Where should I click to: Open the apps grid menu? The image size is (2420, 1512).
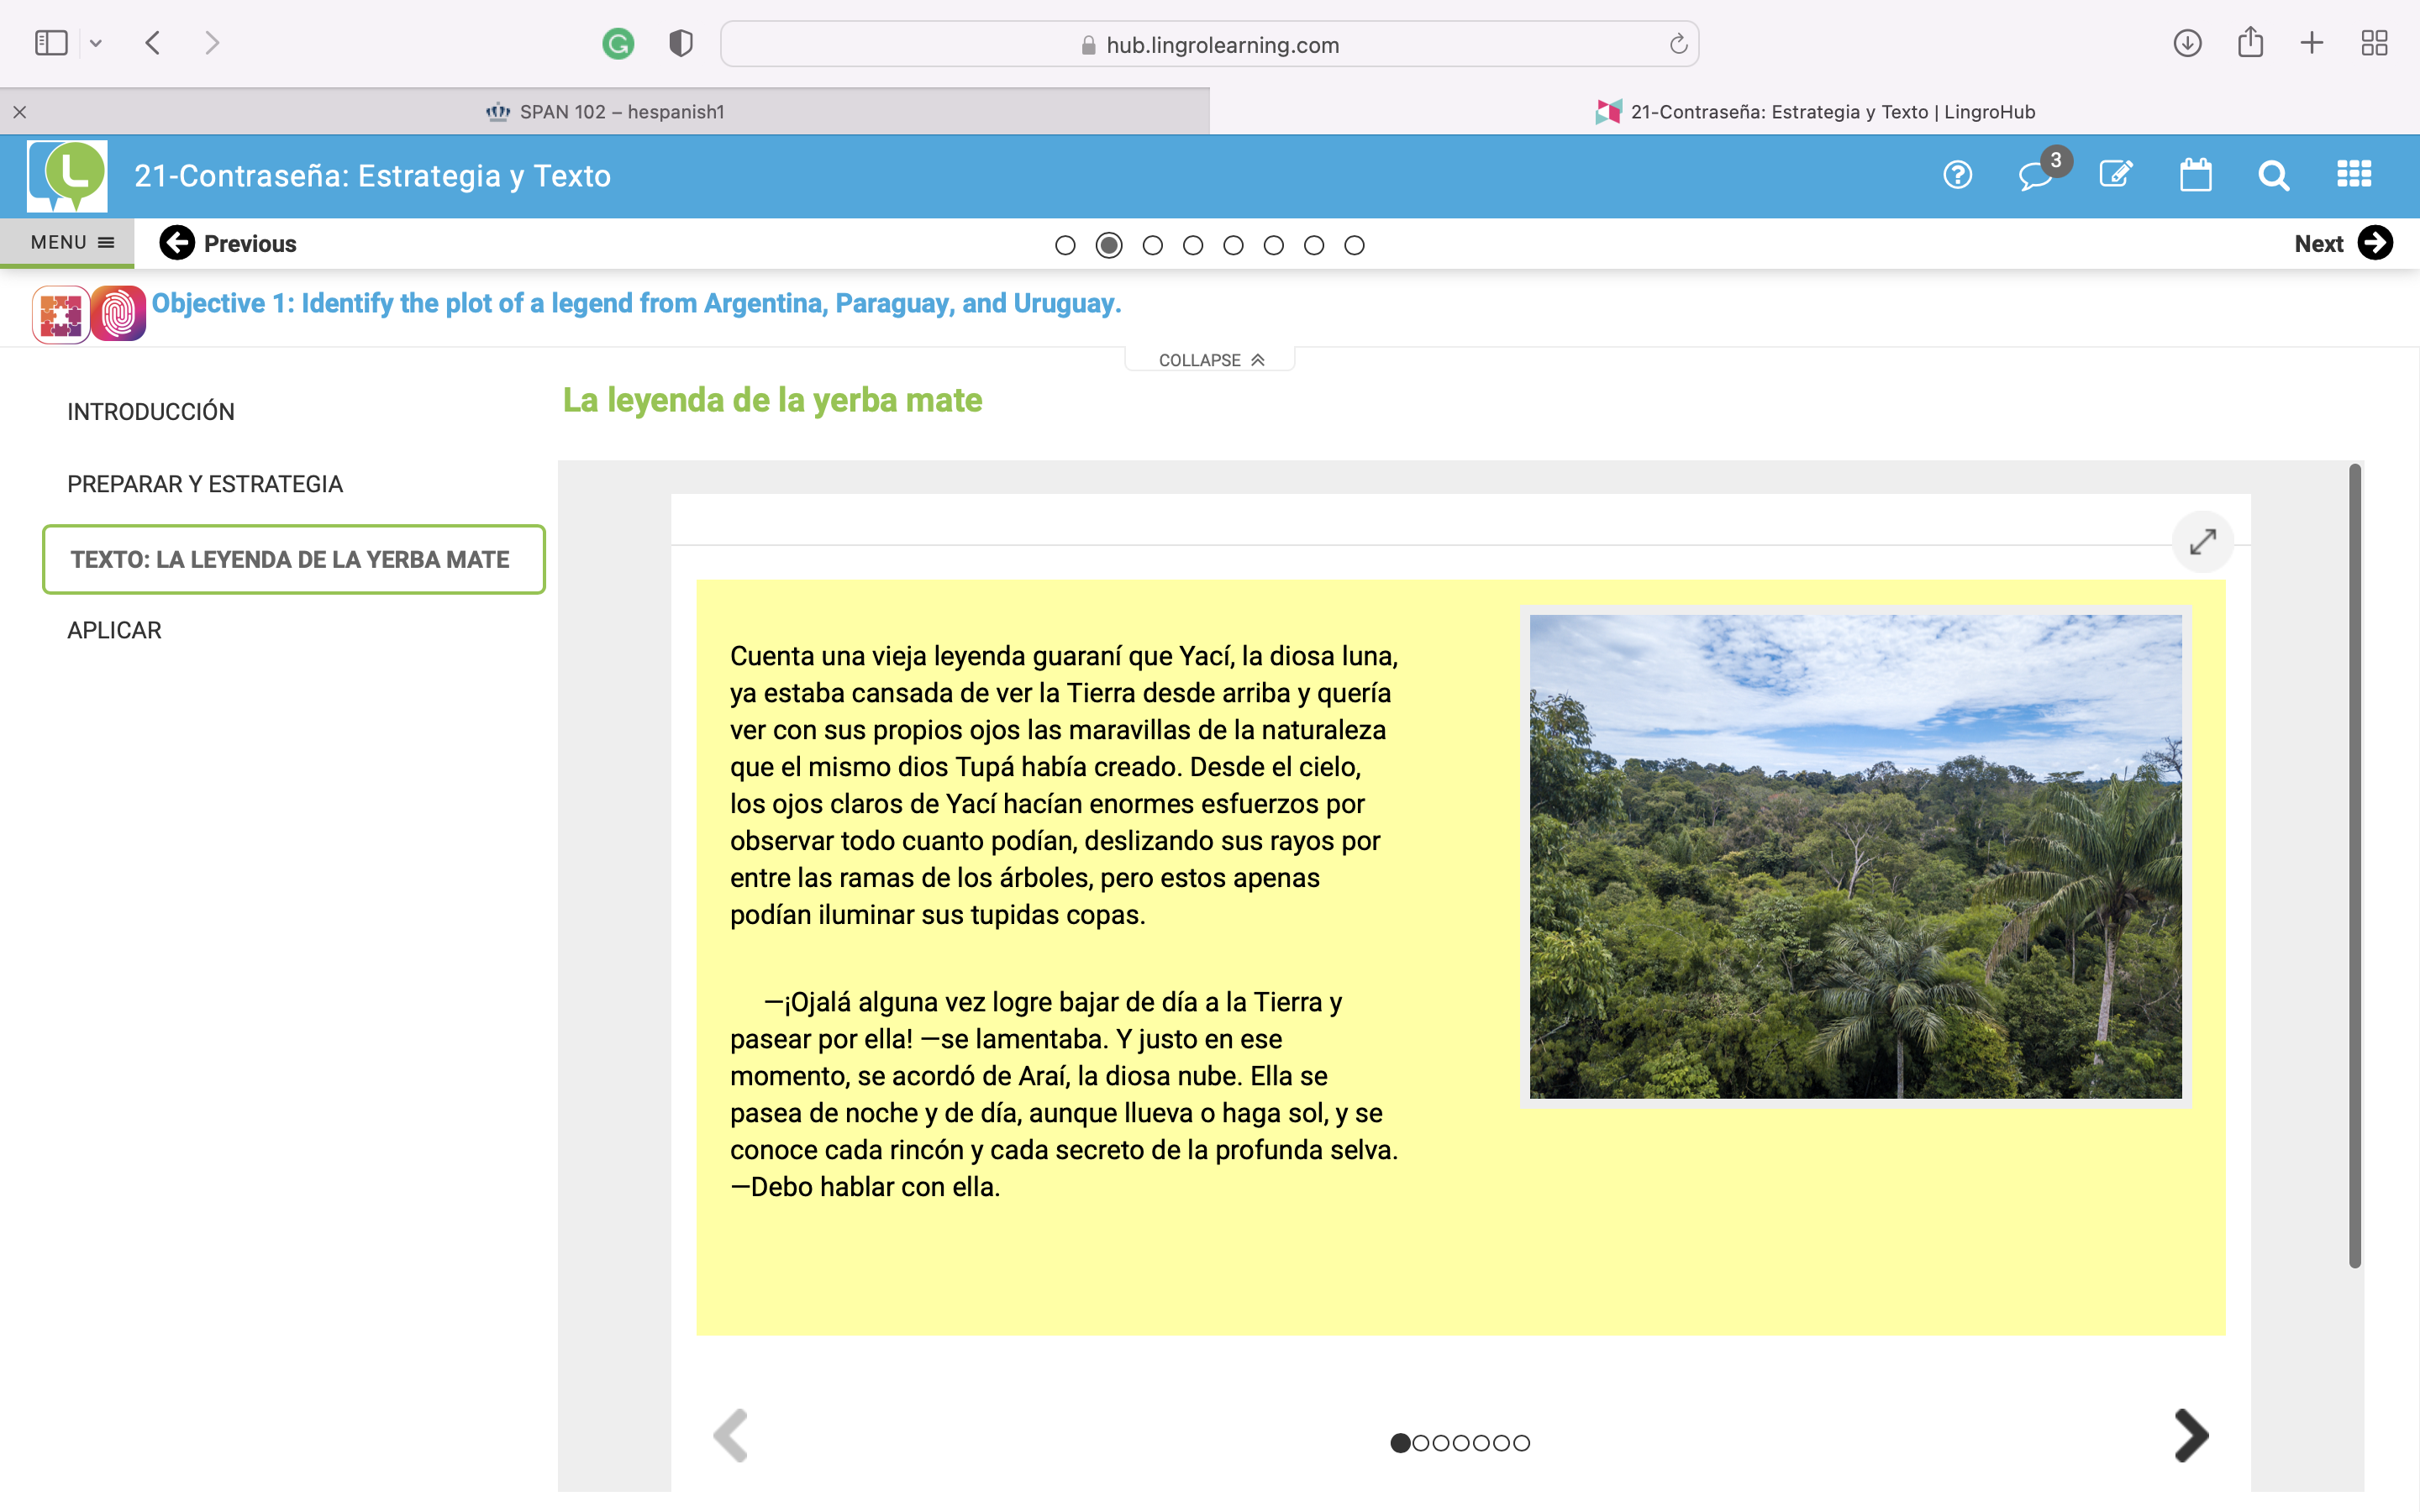(2353, 175)
